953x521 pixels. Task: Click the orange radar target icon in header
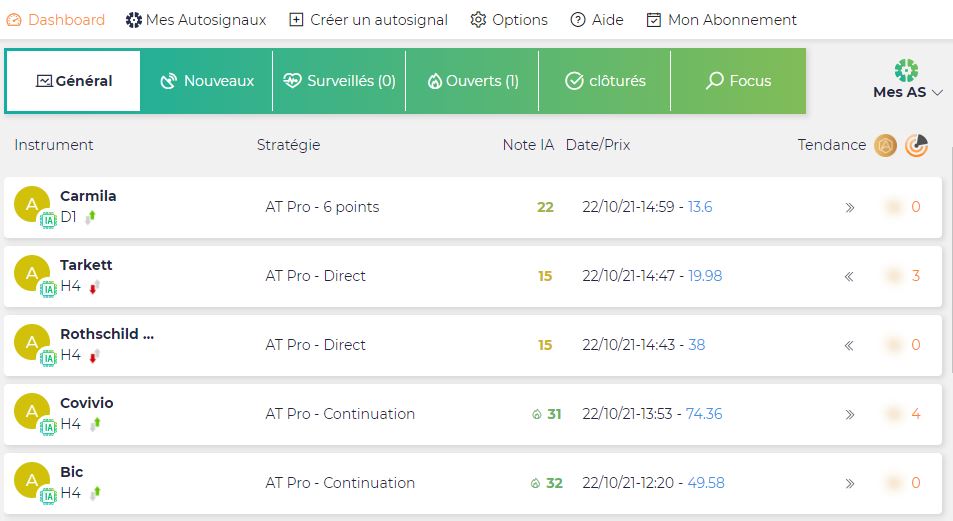916,145
